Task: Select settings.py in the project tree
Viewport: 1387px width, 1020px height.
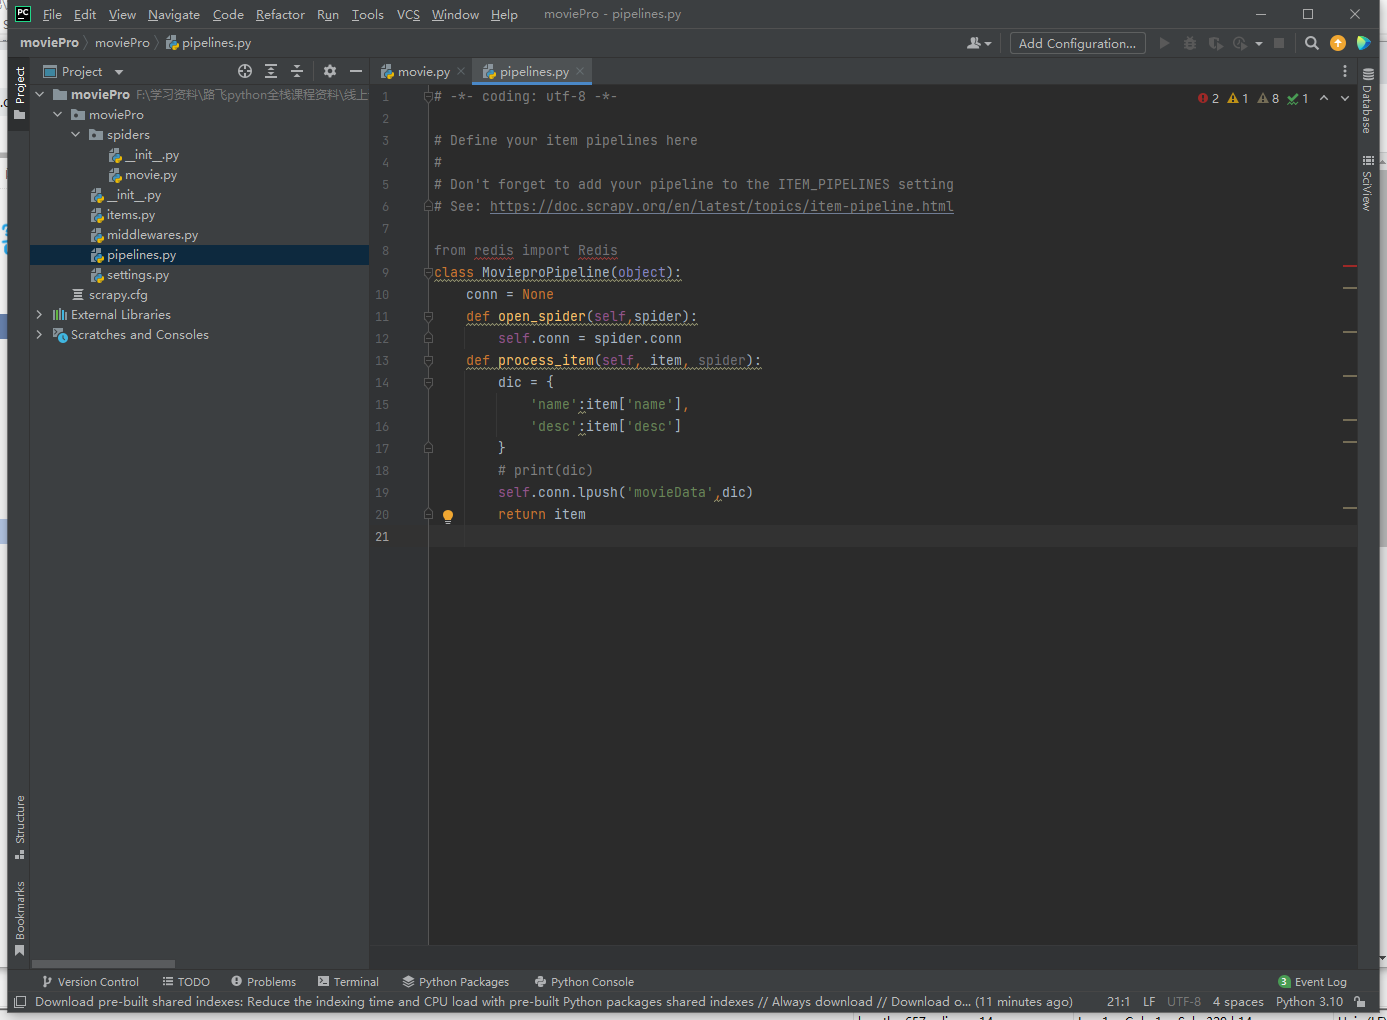Action: pyautogui.click(x=138, y=275)
